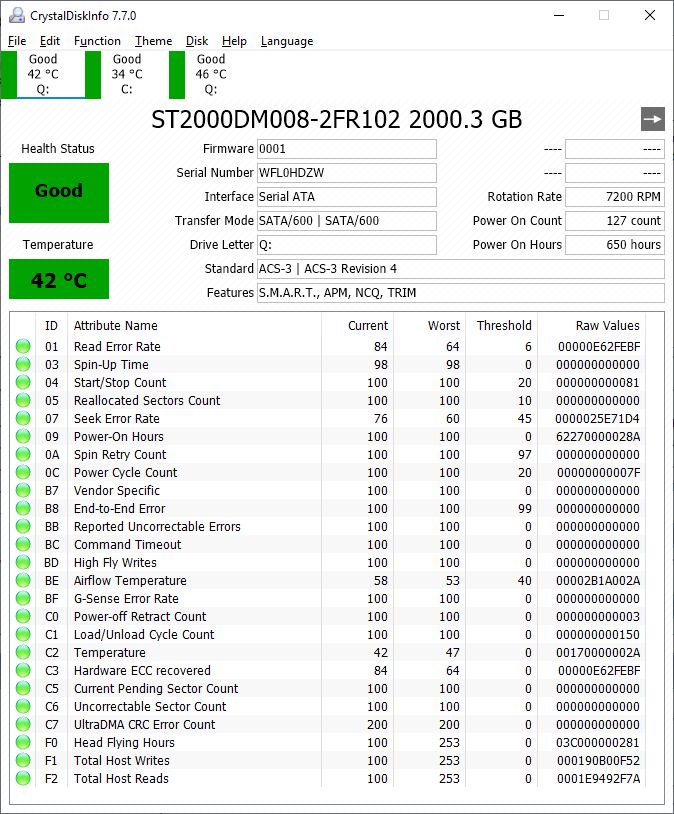The width and height of the screenshot is (674, 814).
Task: Open the Language menu
Action: click(287, 41)
